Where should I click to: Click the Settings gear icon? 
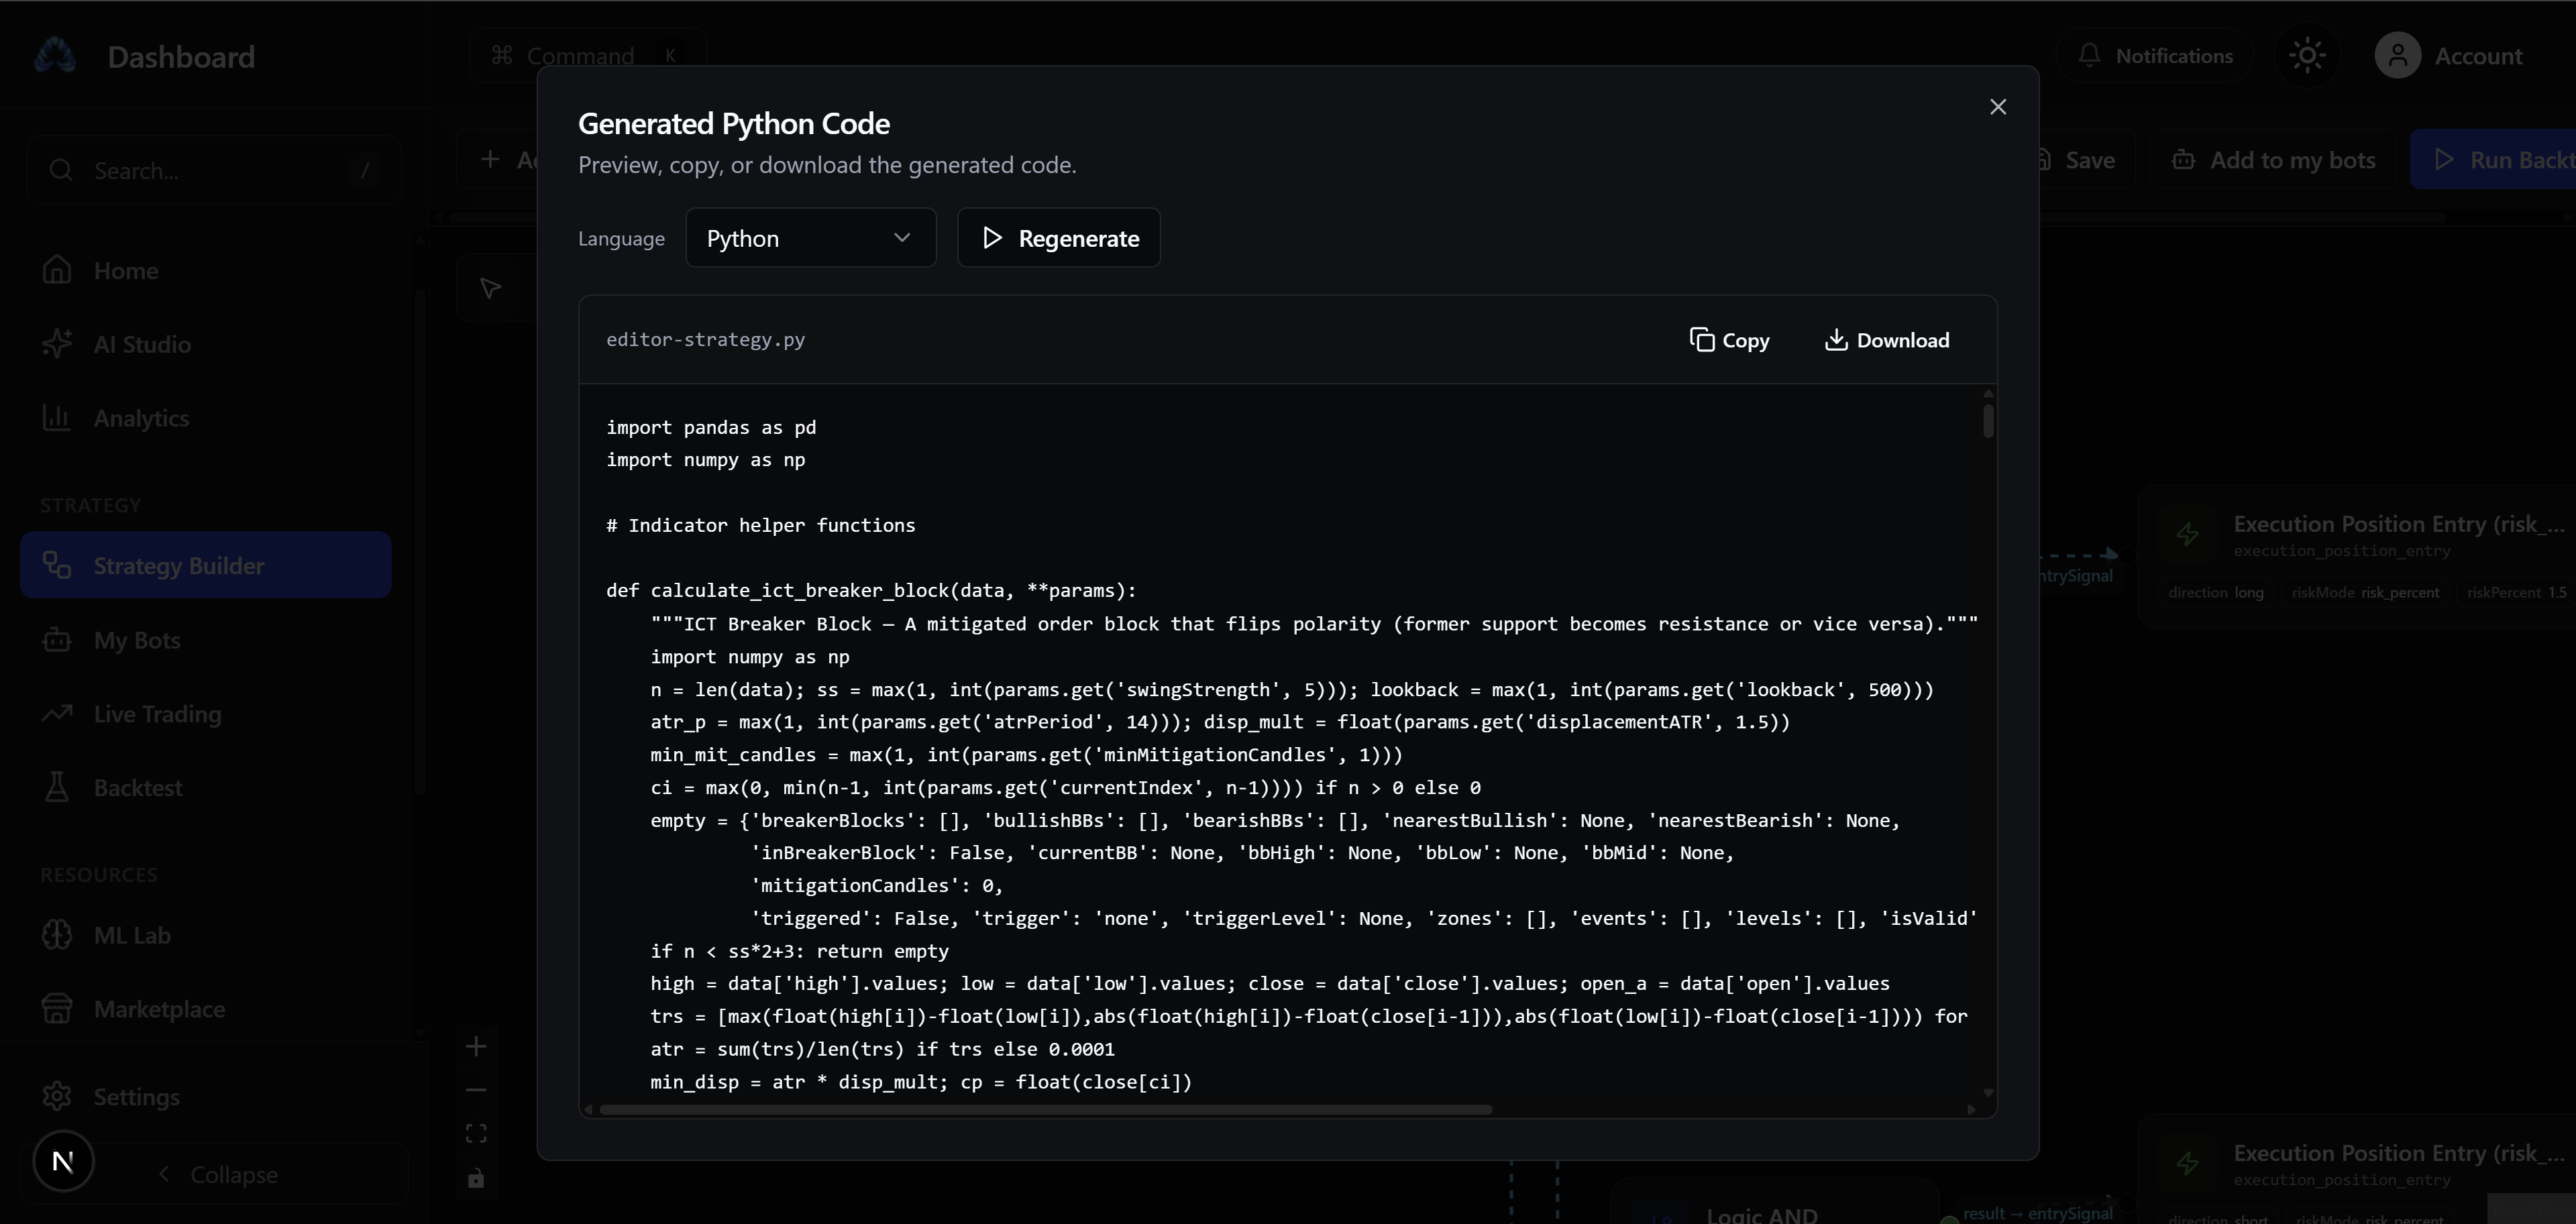[x=57, y=1096]
